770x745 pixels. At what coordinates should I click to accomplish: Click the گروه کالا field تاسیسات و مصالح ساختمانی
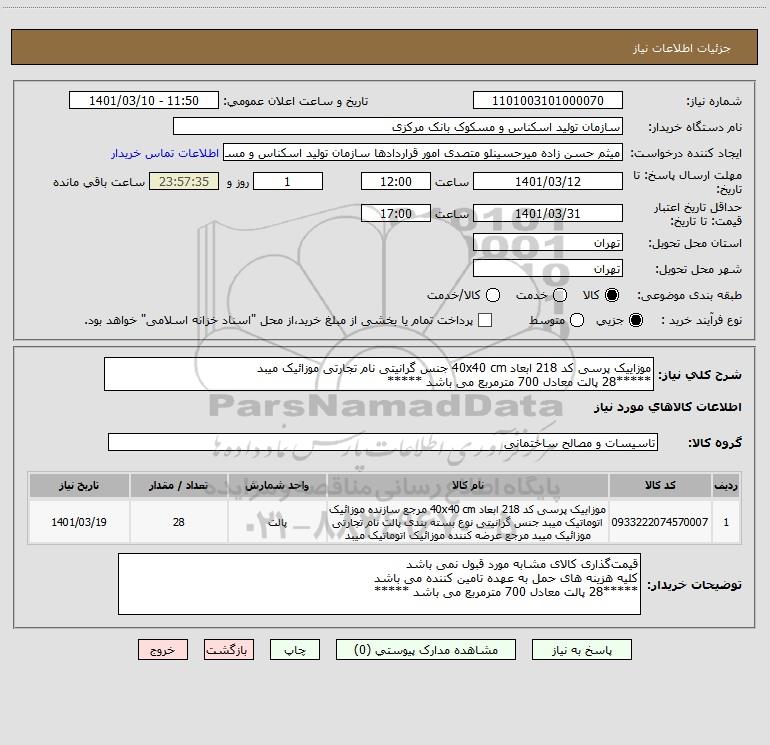coord(383,442)
